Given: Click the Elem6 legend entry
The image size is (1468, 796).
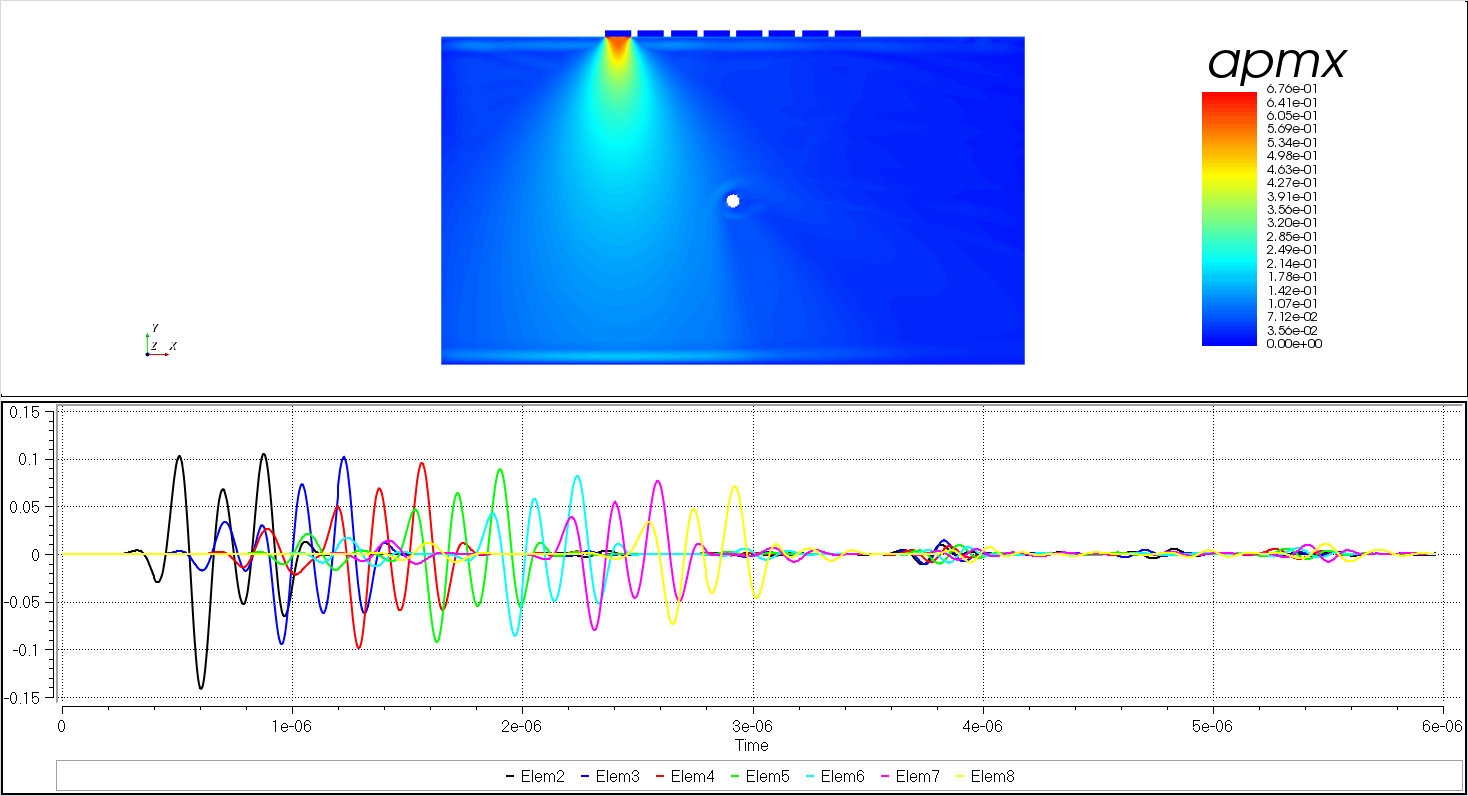Looking at the screenshot, I should click(837, 776).
